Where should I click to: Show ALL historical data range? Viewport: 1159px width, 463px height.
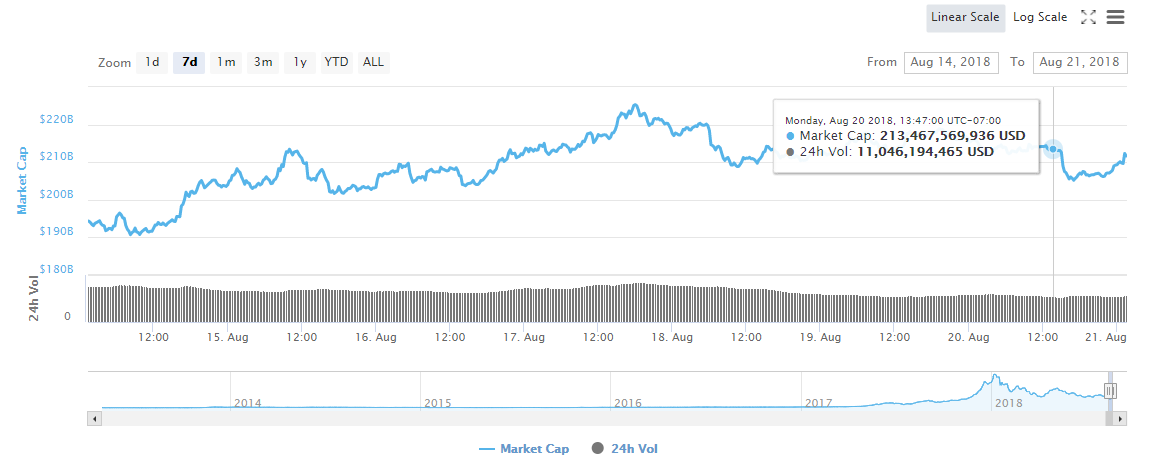tap(373, 63)
